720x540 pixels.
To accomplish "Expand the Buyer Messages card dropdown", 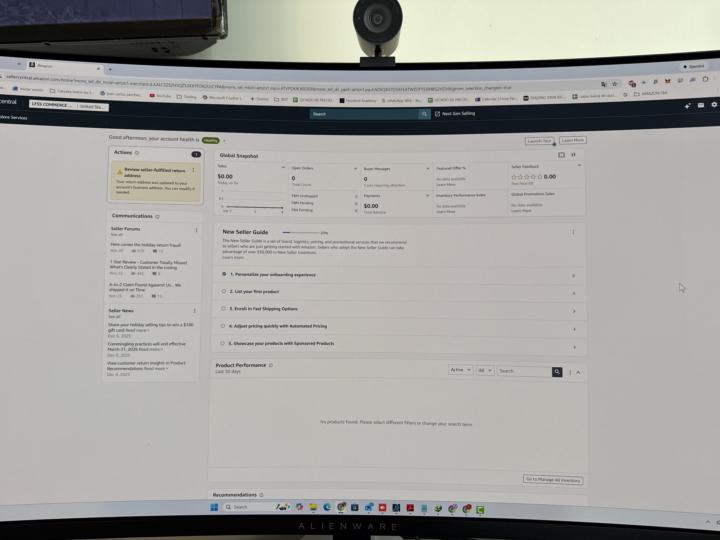I will pyautogui.click(x=428, y=169).
